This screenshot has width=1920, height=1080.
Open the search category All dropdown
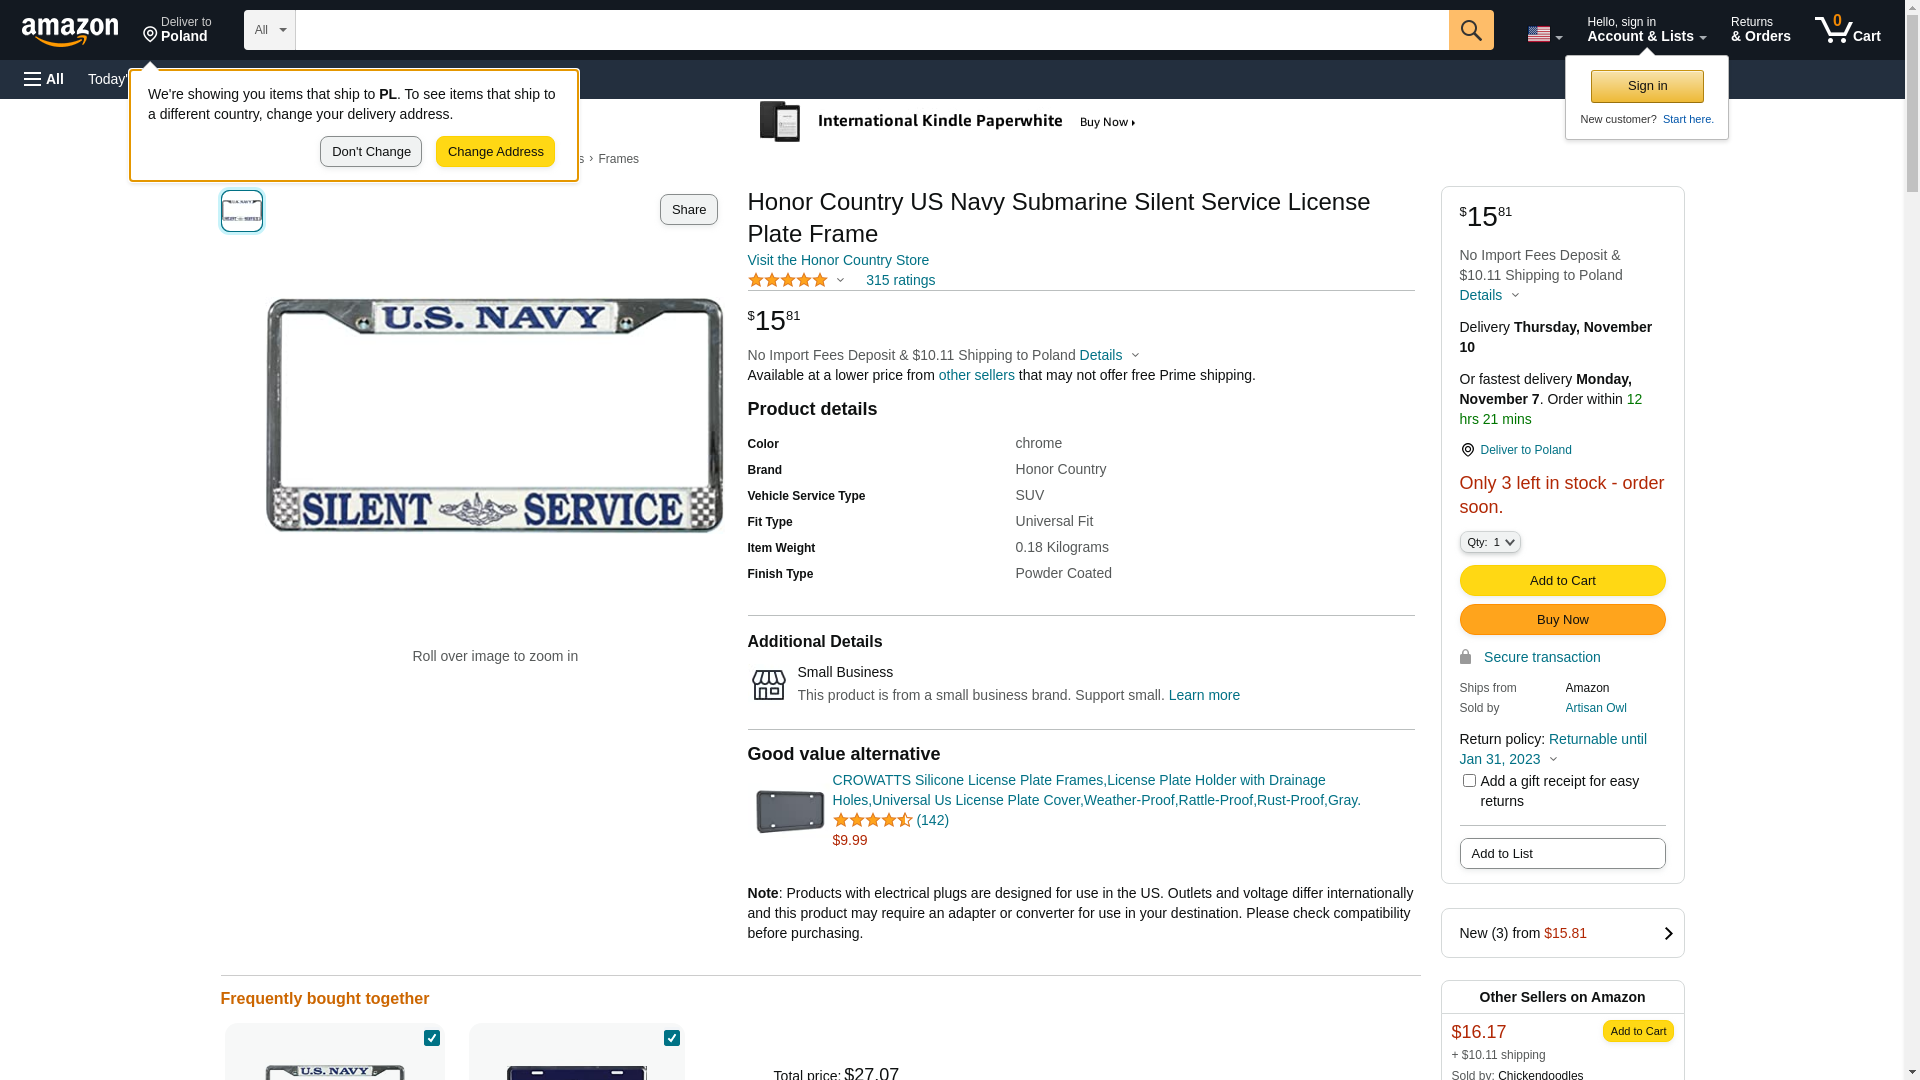pos(269,30)
